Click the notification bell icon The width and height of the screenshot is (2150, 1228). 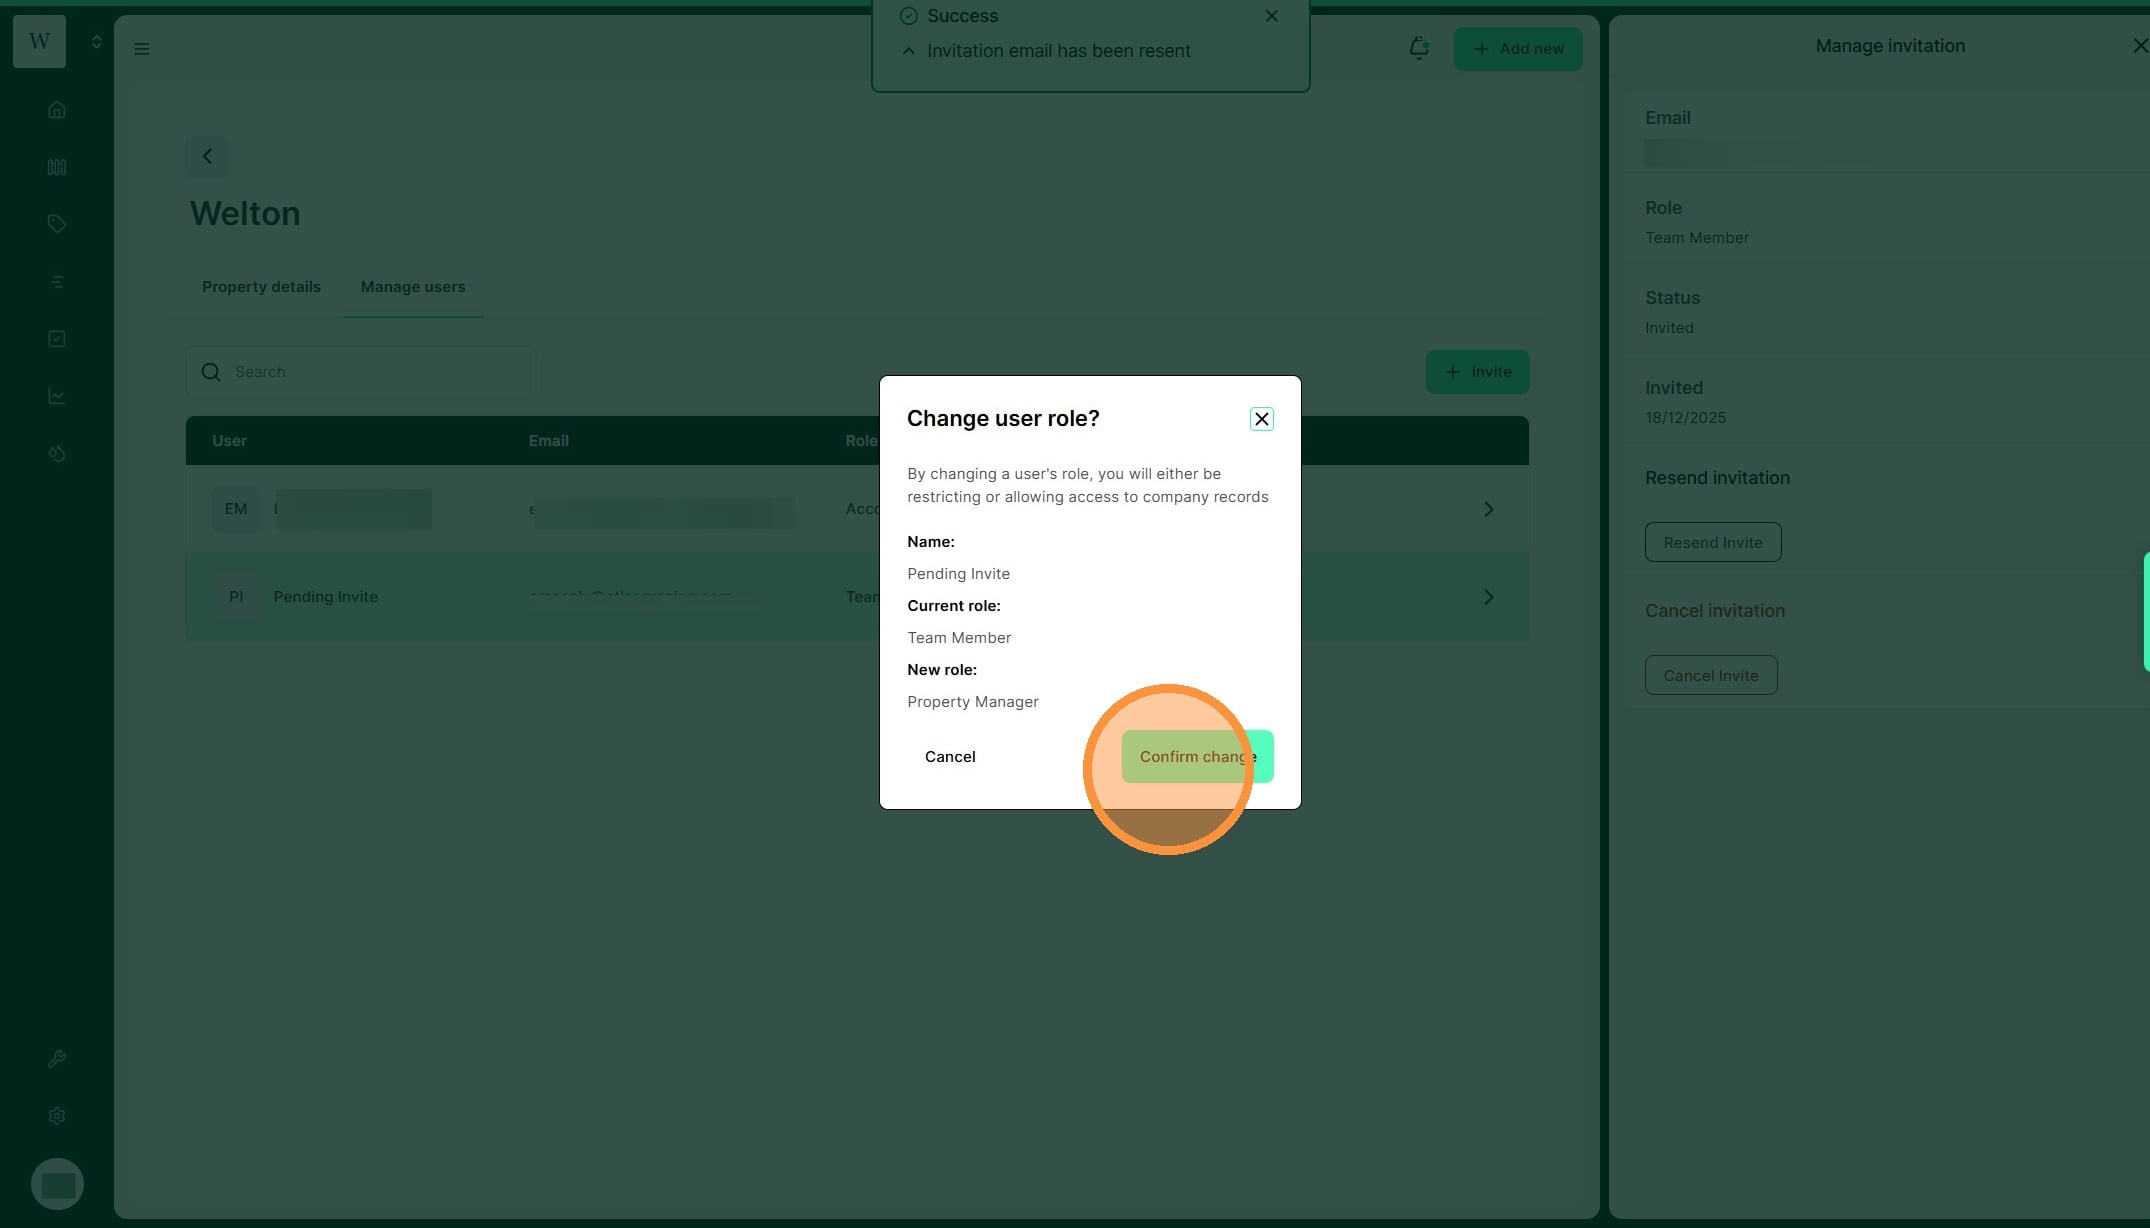click(1418, 48)
